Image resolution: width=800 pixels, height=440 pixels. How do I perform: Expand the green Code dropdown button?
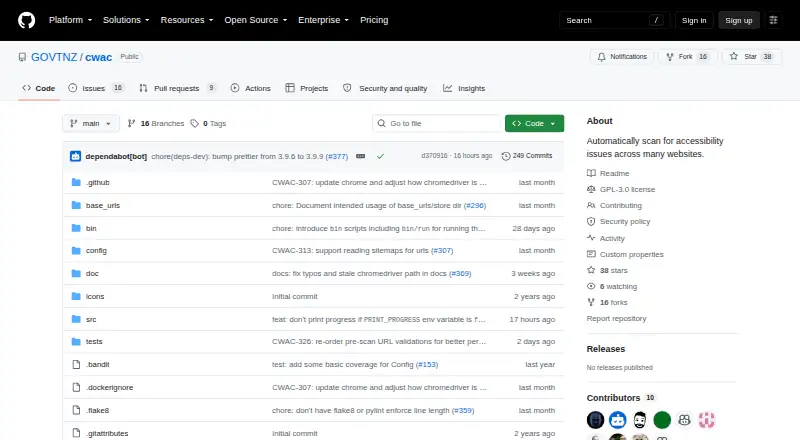(534, 124)
